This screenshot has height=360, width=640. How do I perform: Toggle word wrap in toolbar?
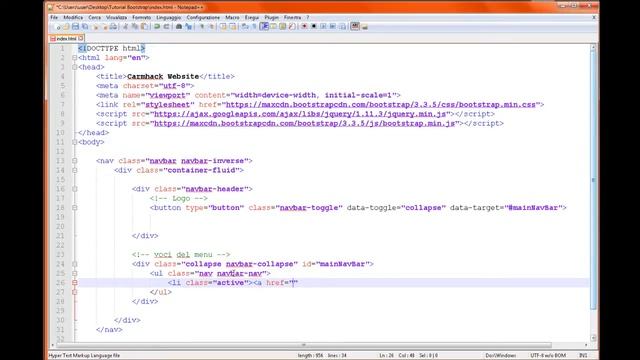pyautogui.click(x=245, y=27)
